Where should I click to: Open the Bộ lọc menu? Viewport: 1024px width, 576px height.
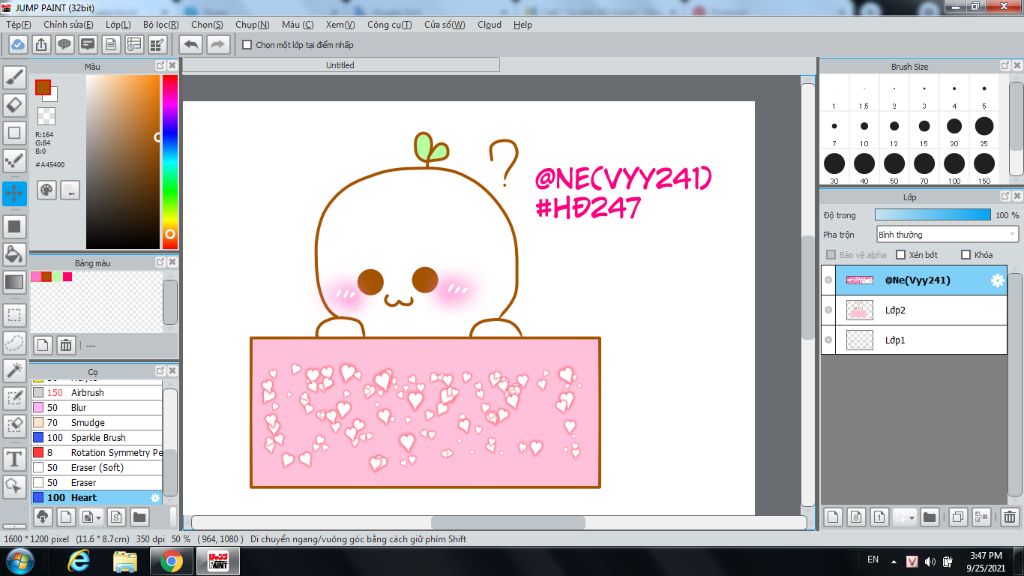(x=161, y=24)
